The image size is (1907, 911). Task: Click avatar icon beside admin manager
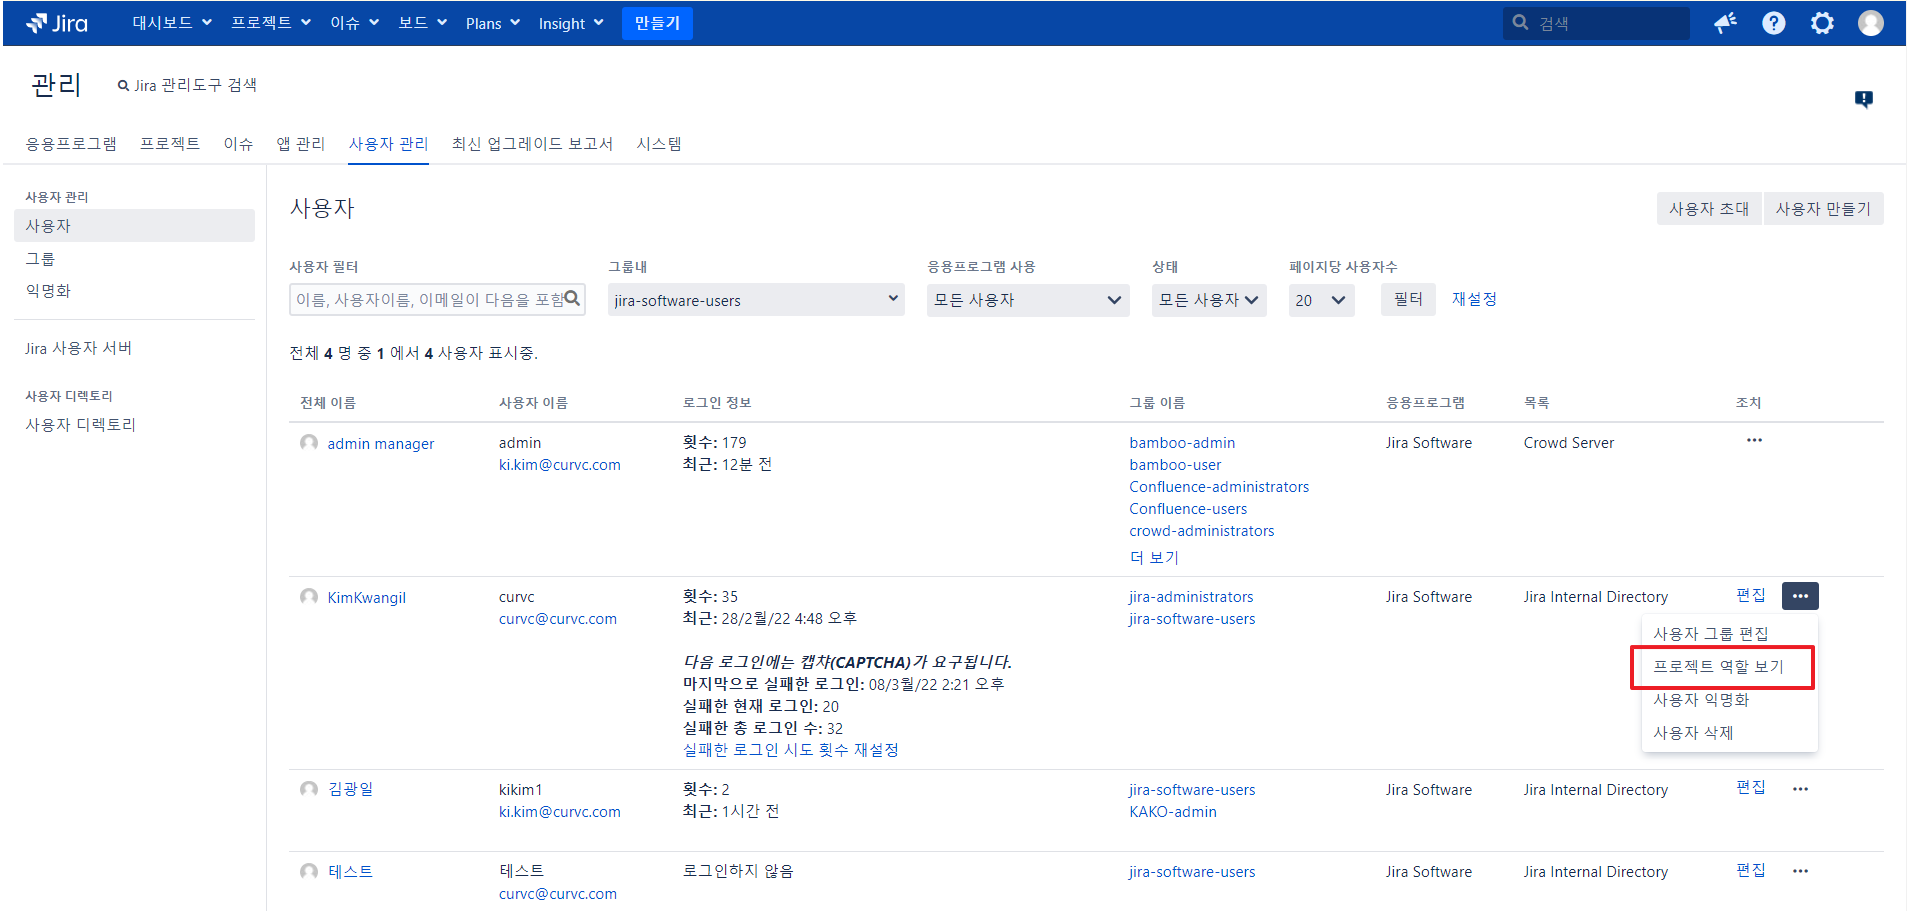tap(309, 443)
